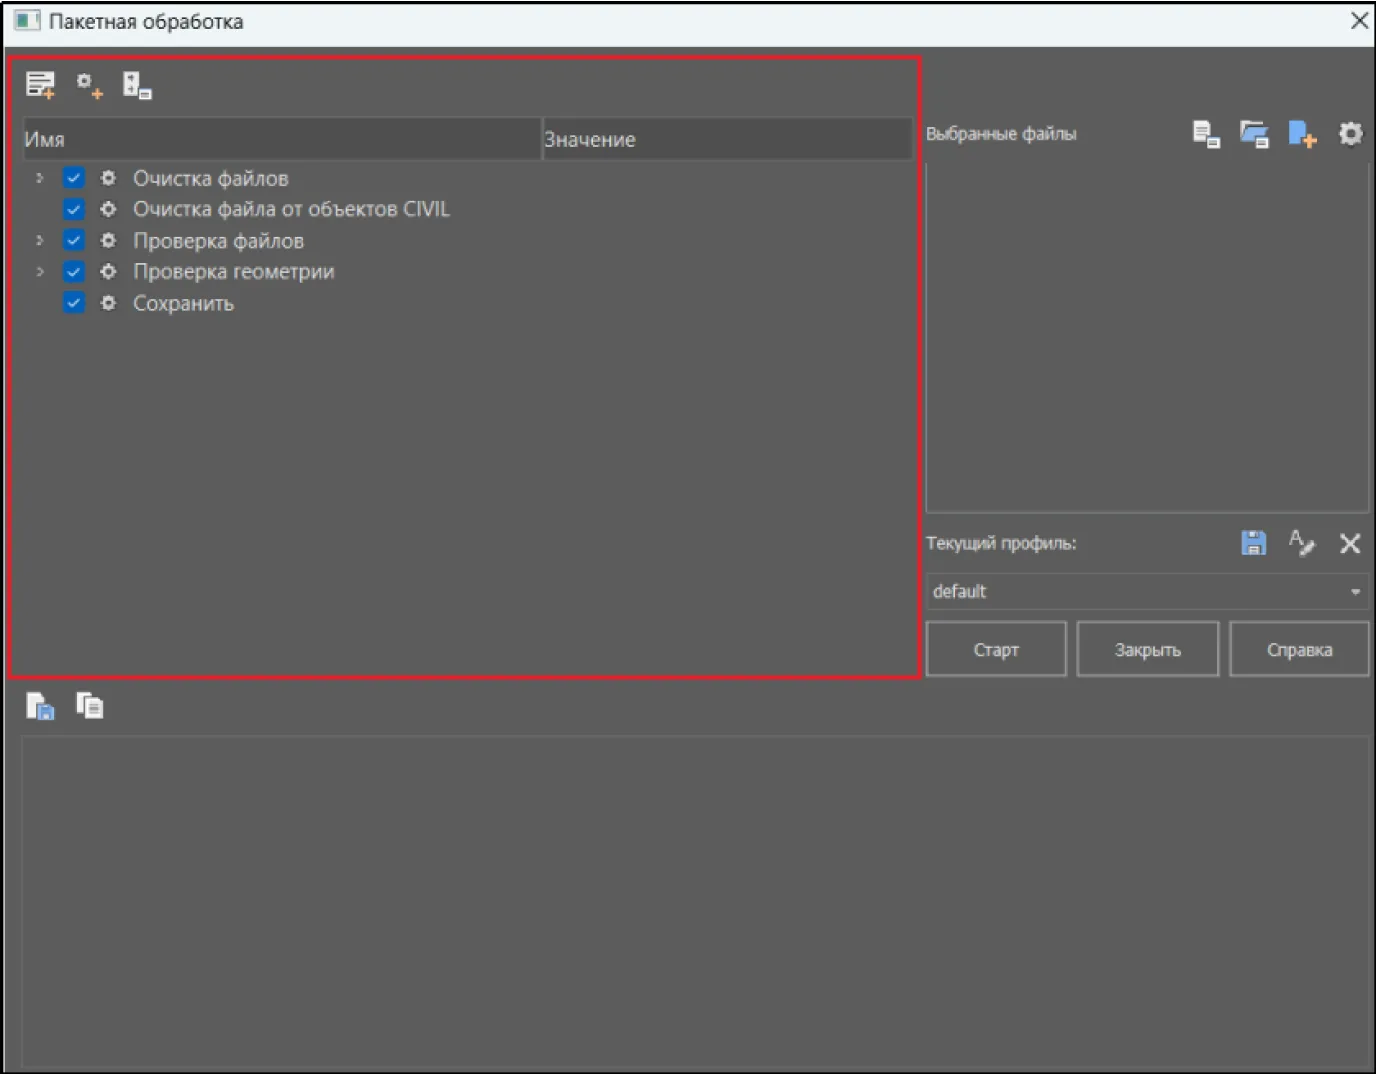
Task: Open file list settings gear icon
Action: click(x=1350, y=133)
